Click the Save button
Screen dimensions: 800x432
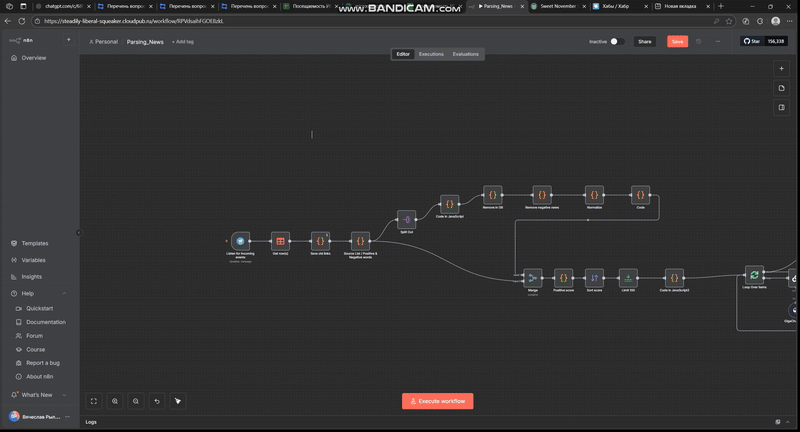point(677,42)
